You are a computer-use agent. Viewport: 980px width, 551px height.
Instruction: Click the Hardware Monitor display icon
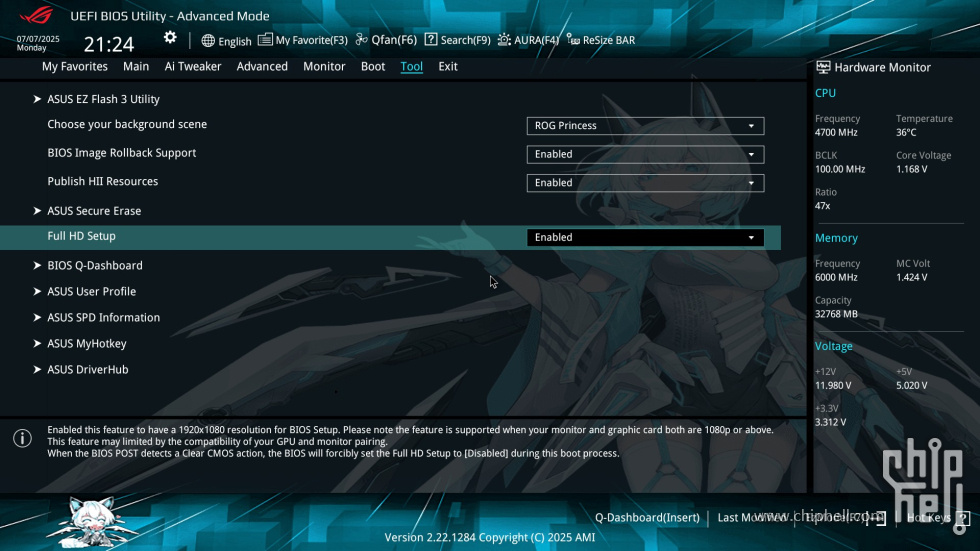coord(823,67)
